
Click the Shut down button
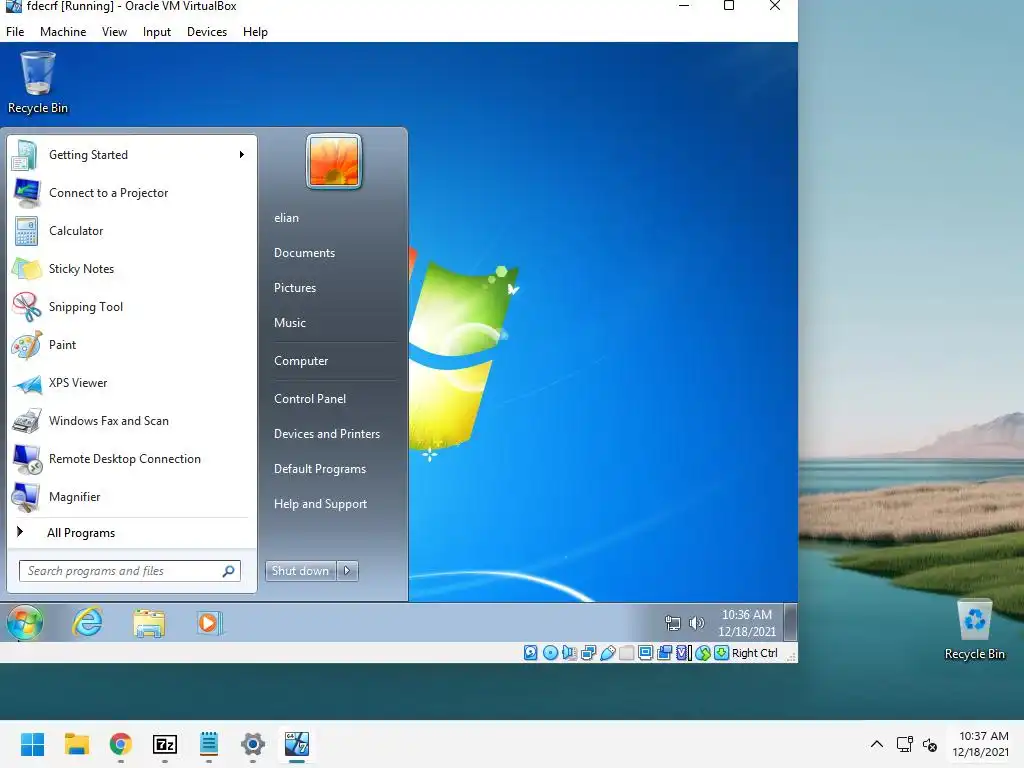pyautogui.click(x=300, y=571)
